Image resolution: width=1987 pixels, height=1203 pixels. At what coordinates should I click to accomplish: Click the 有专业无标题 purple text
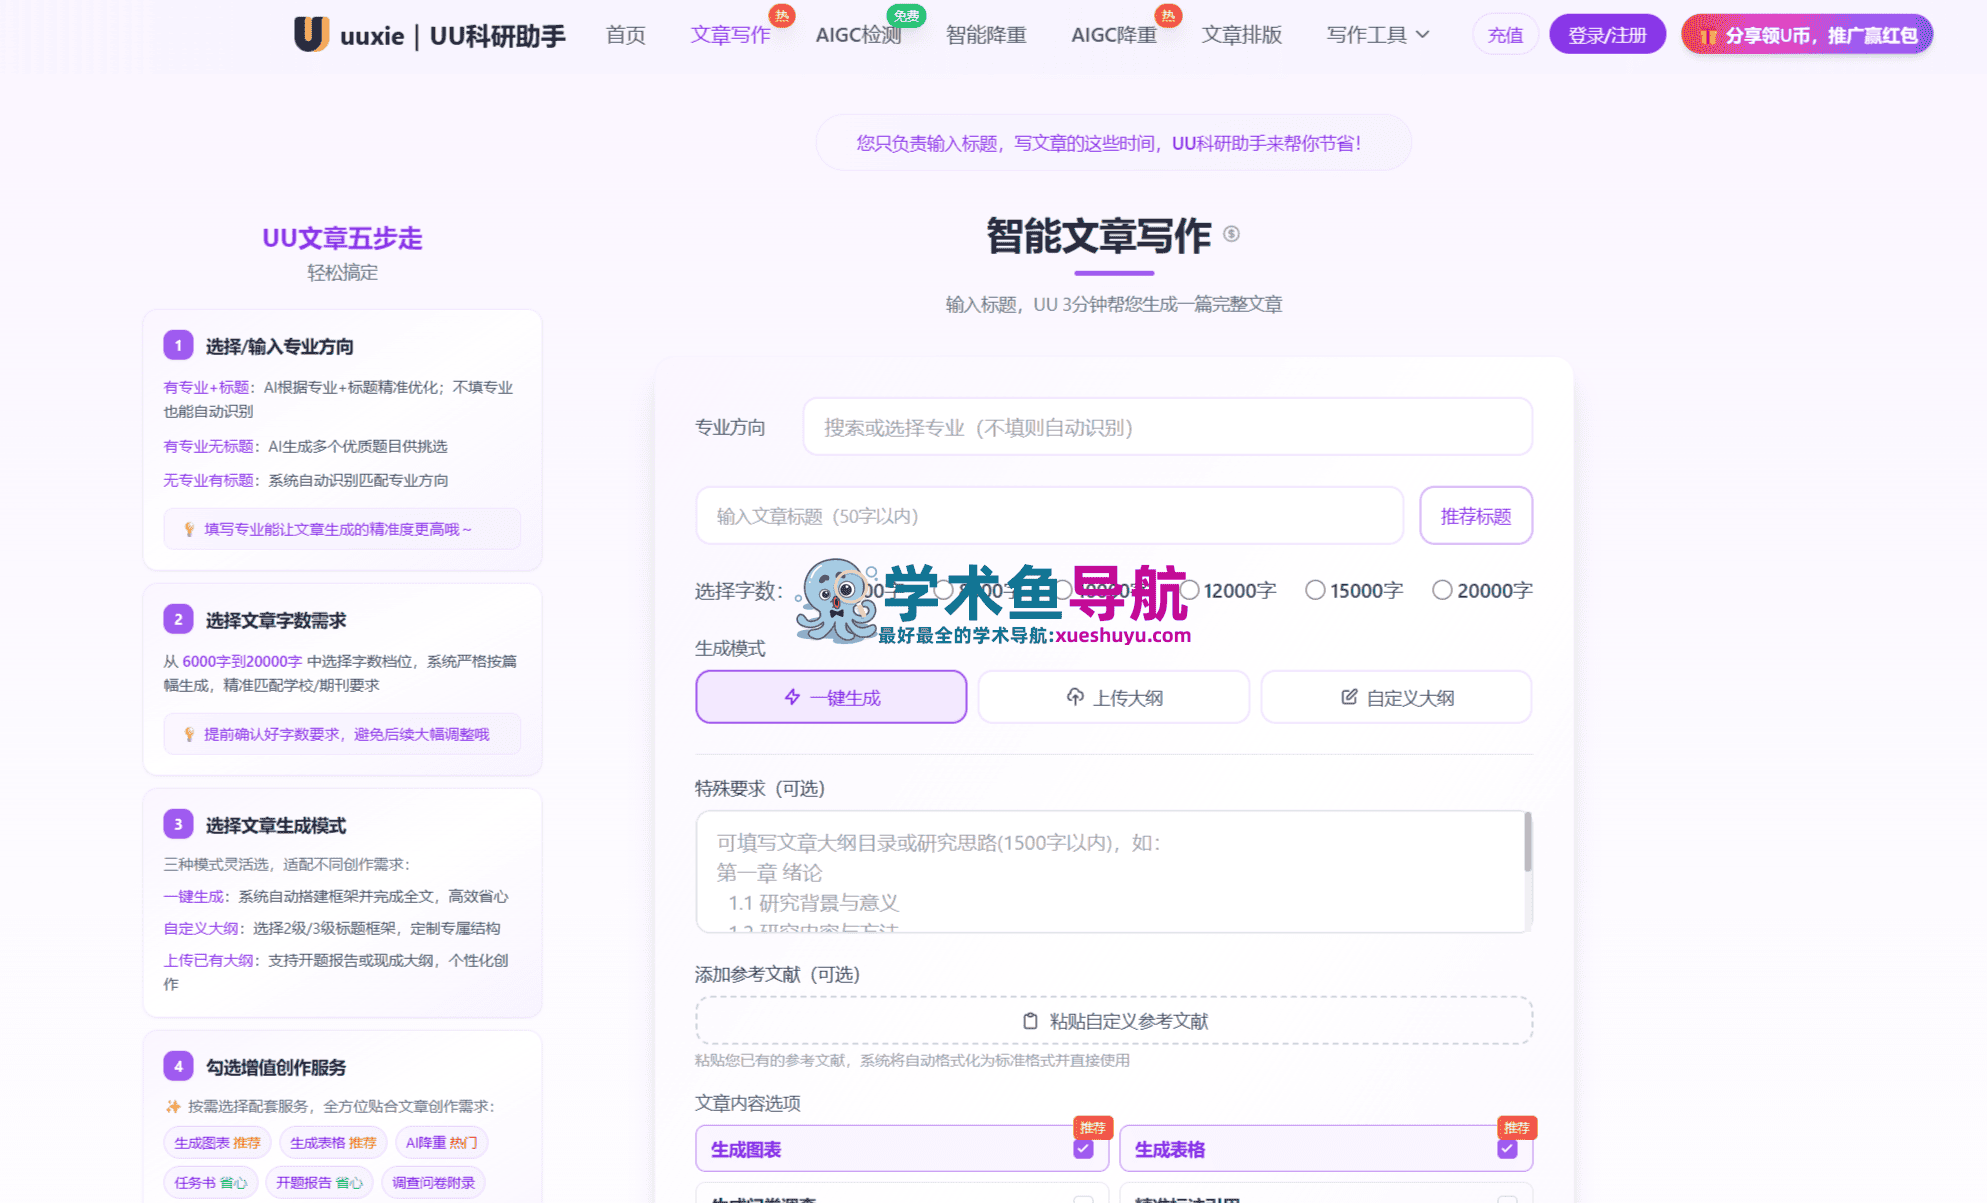pos(208,446)
